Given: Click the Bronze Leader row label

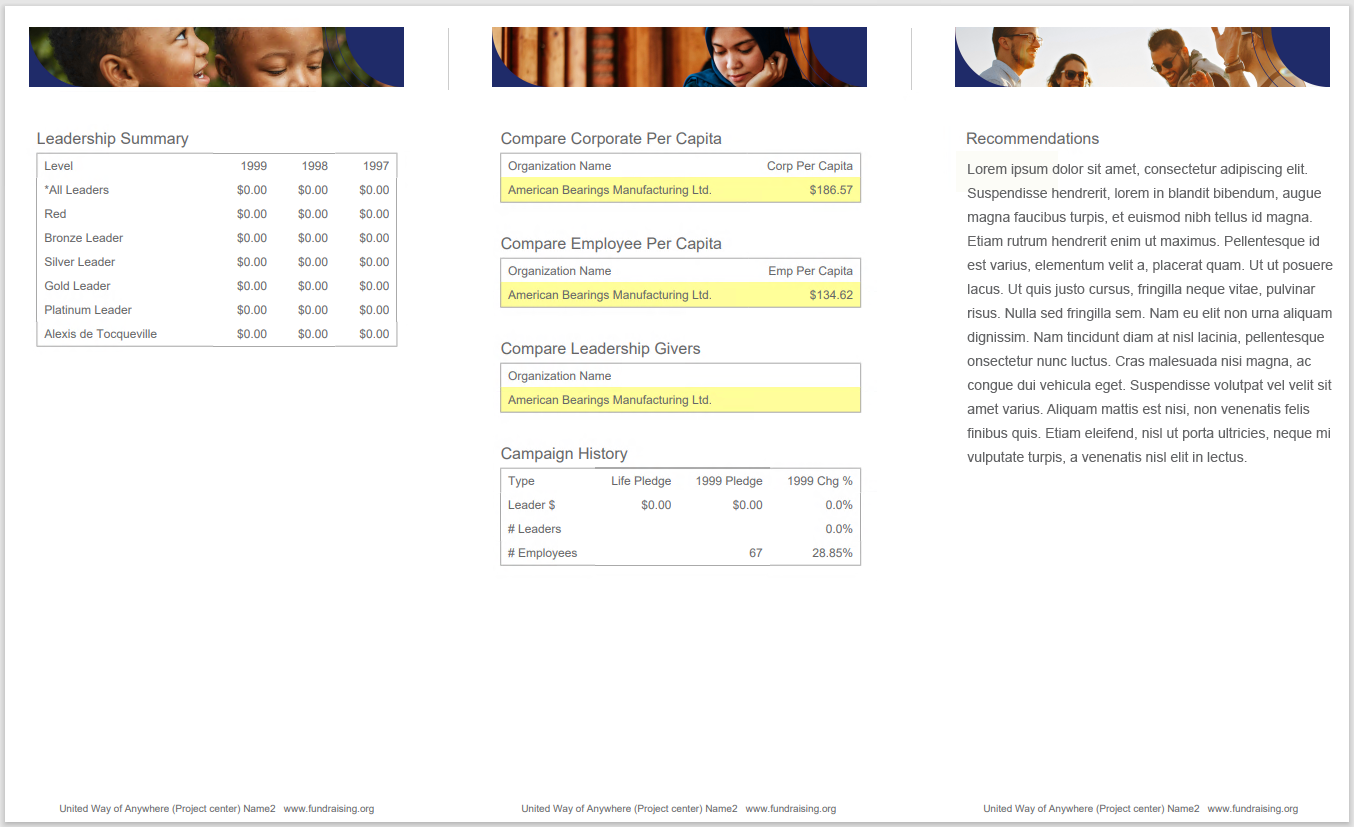Looking at the screenshot, I should 84,238.
